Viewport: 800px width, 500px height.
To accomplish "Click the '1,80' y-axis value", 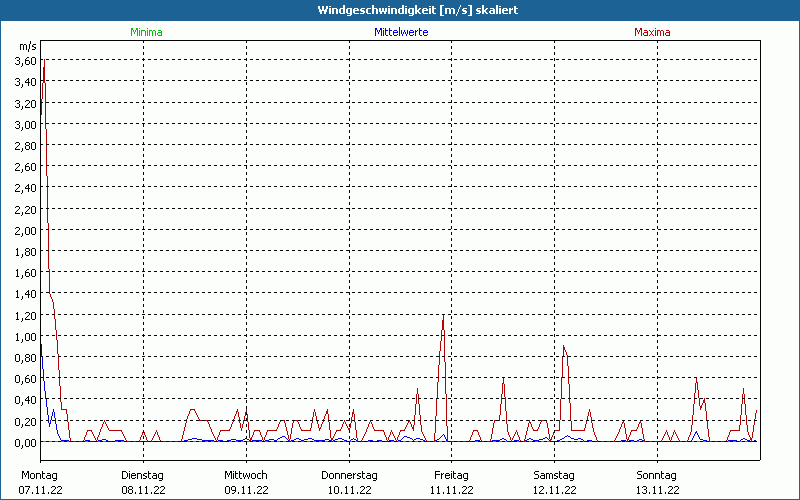I will [26, 252].
